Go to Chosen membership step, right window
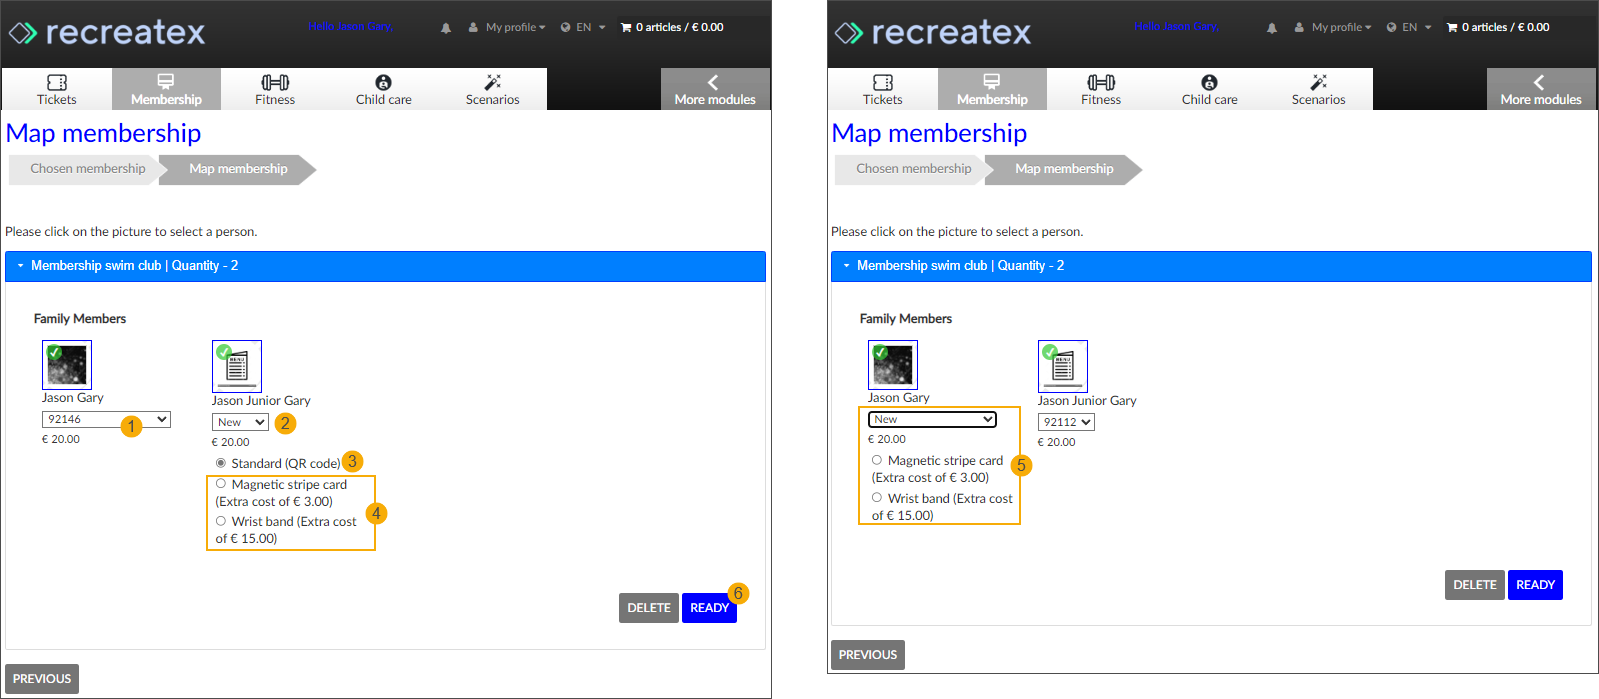Viewport: 1599px width, 699px height. tap(914, 169)
